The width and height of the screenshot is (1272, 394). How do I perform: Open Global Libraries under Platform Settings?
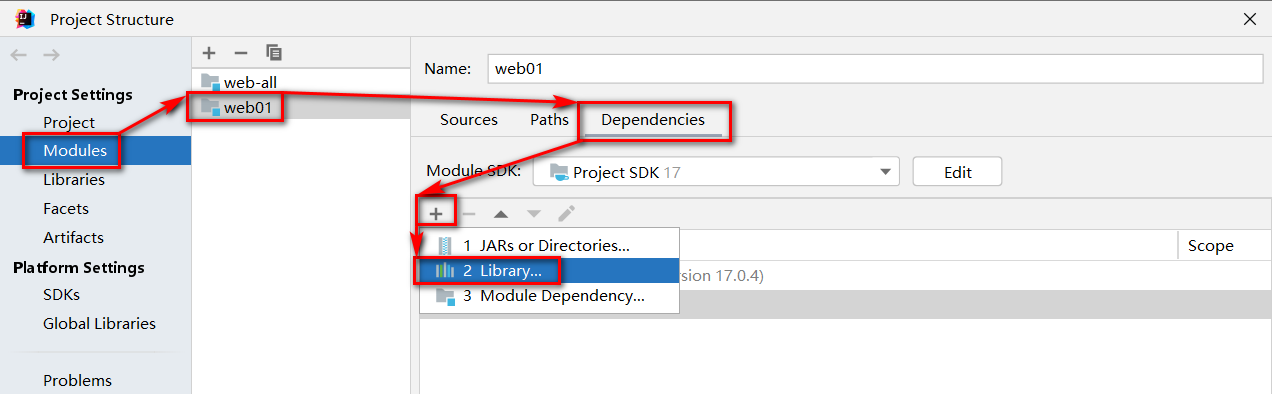tap(99, 324)
